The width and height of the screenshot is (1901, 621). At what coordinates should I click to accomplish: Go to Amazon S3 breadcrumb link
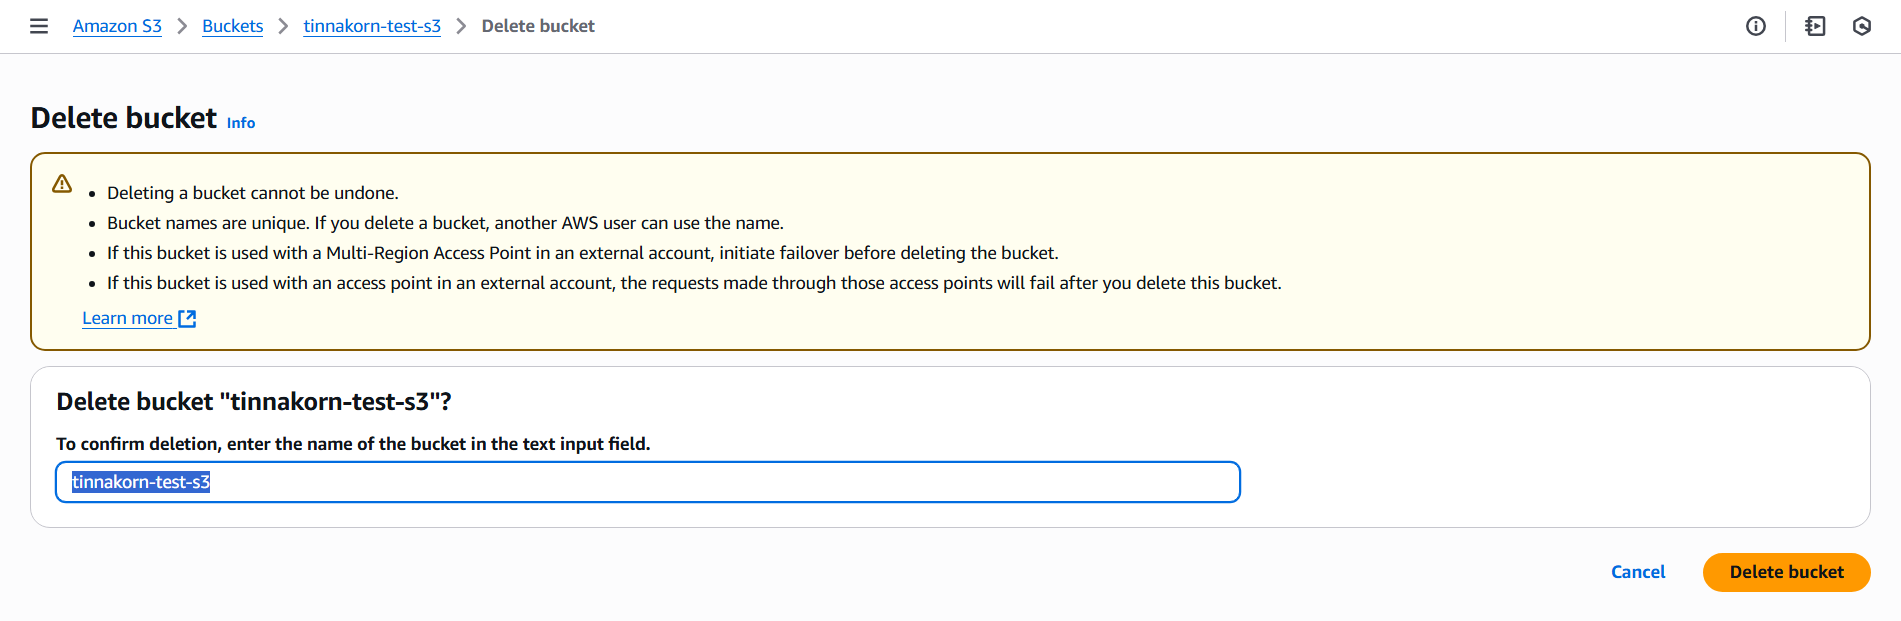coord(117,26)
